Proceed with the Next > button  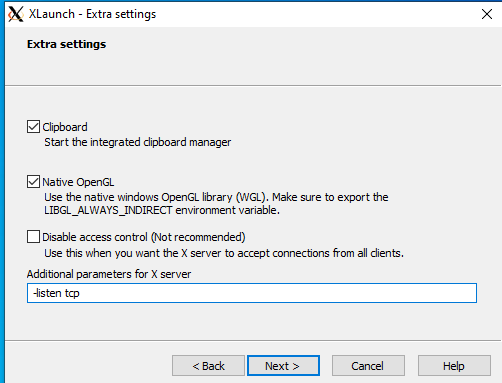tap(283, 366)
